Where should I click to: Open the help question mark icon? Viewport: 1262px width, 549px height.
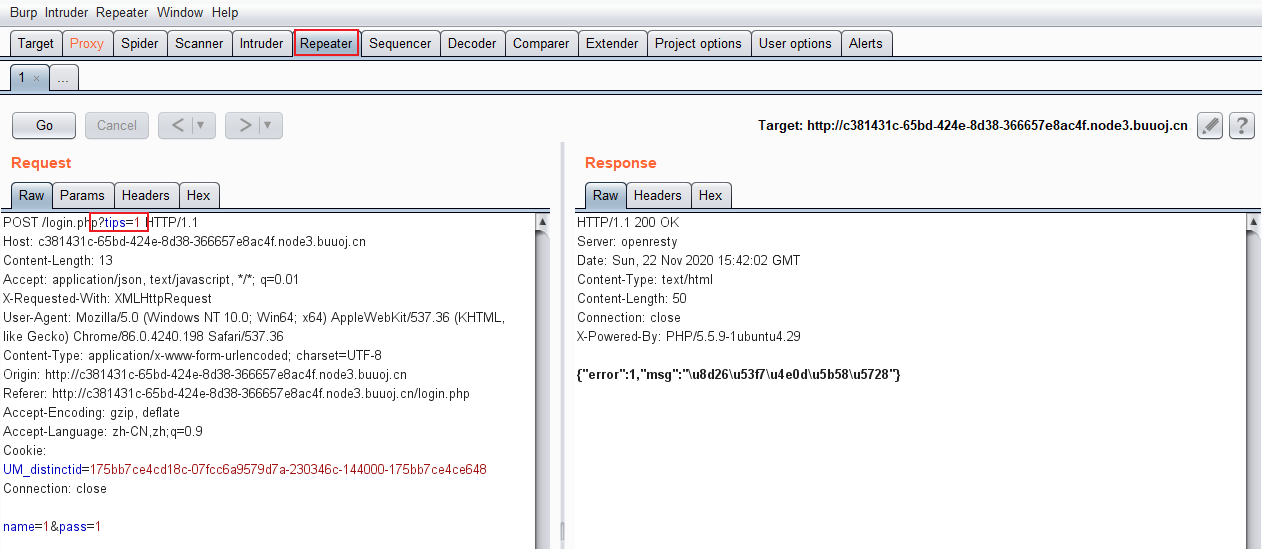click(1241, 126)
